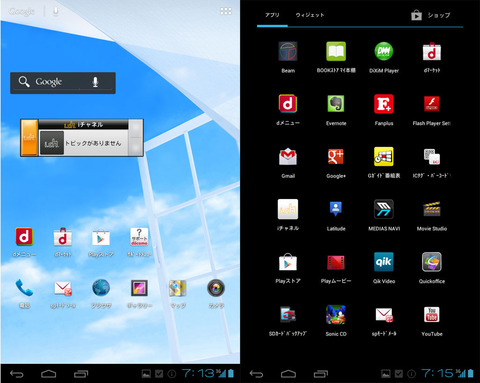Open Gガイド番組表 app
480x383 pixels.
pyautogui.click(x=384, y=157)
